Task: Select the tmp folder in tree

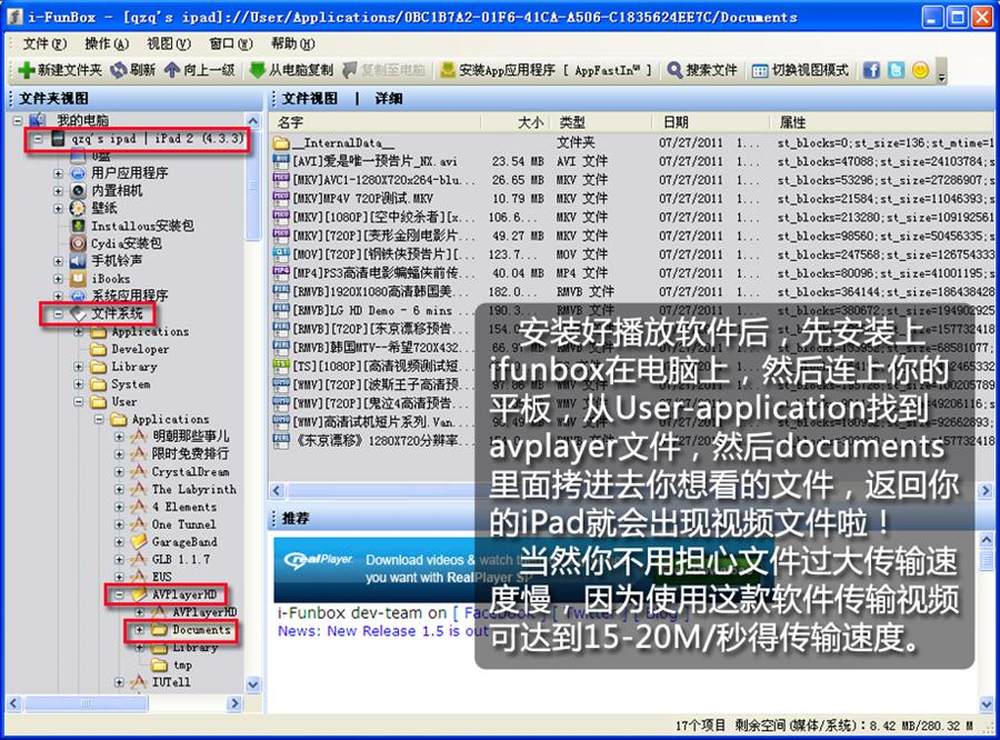Action: click(182, 665)
